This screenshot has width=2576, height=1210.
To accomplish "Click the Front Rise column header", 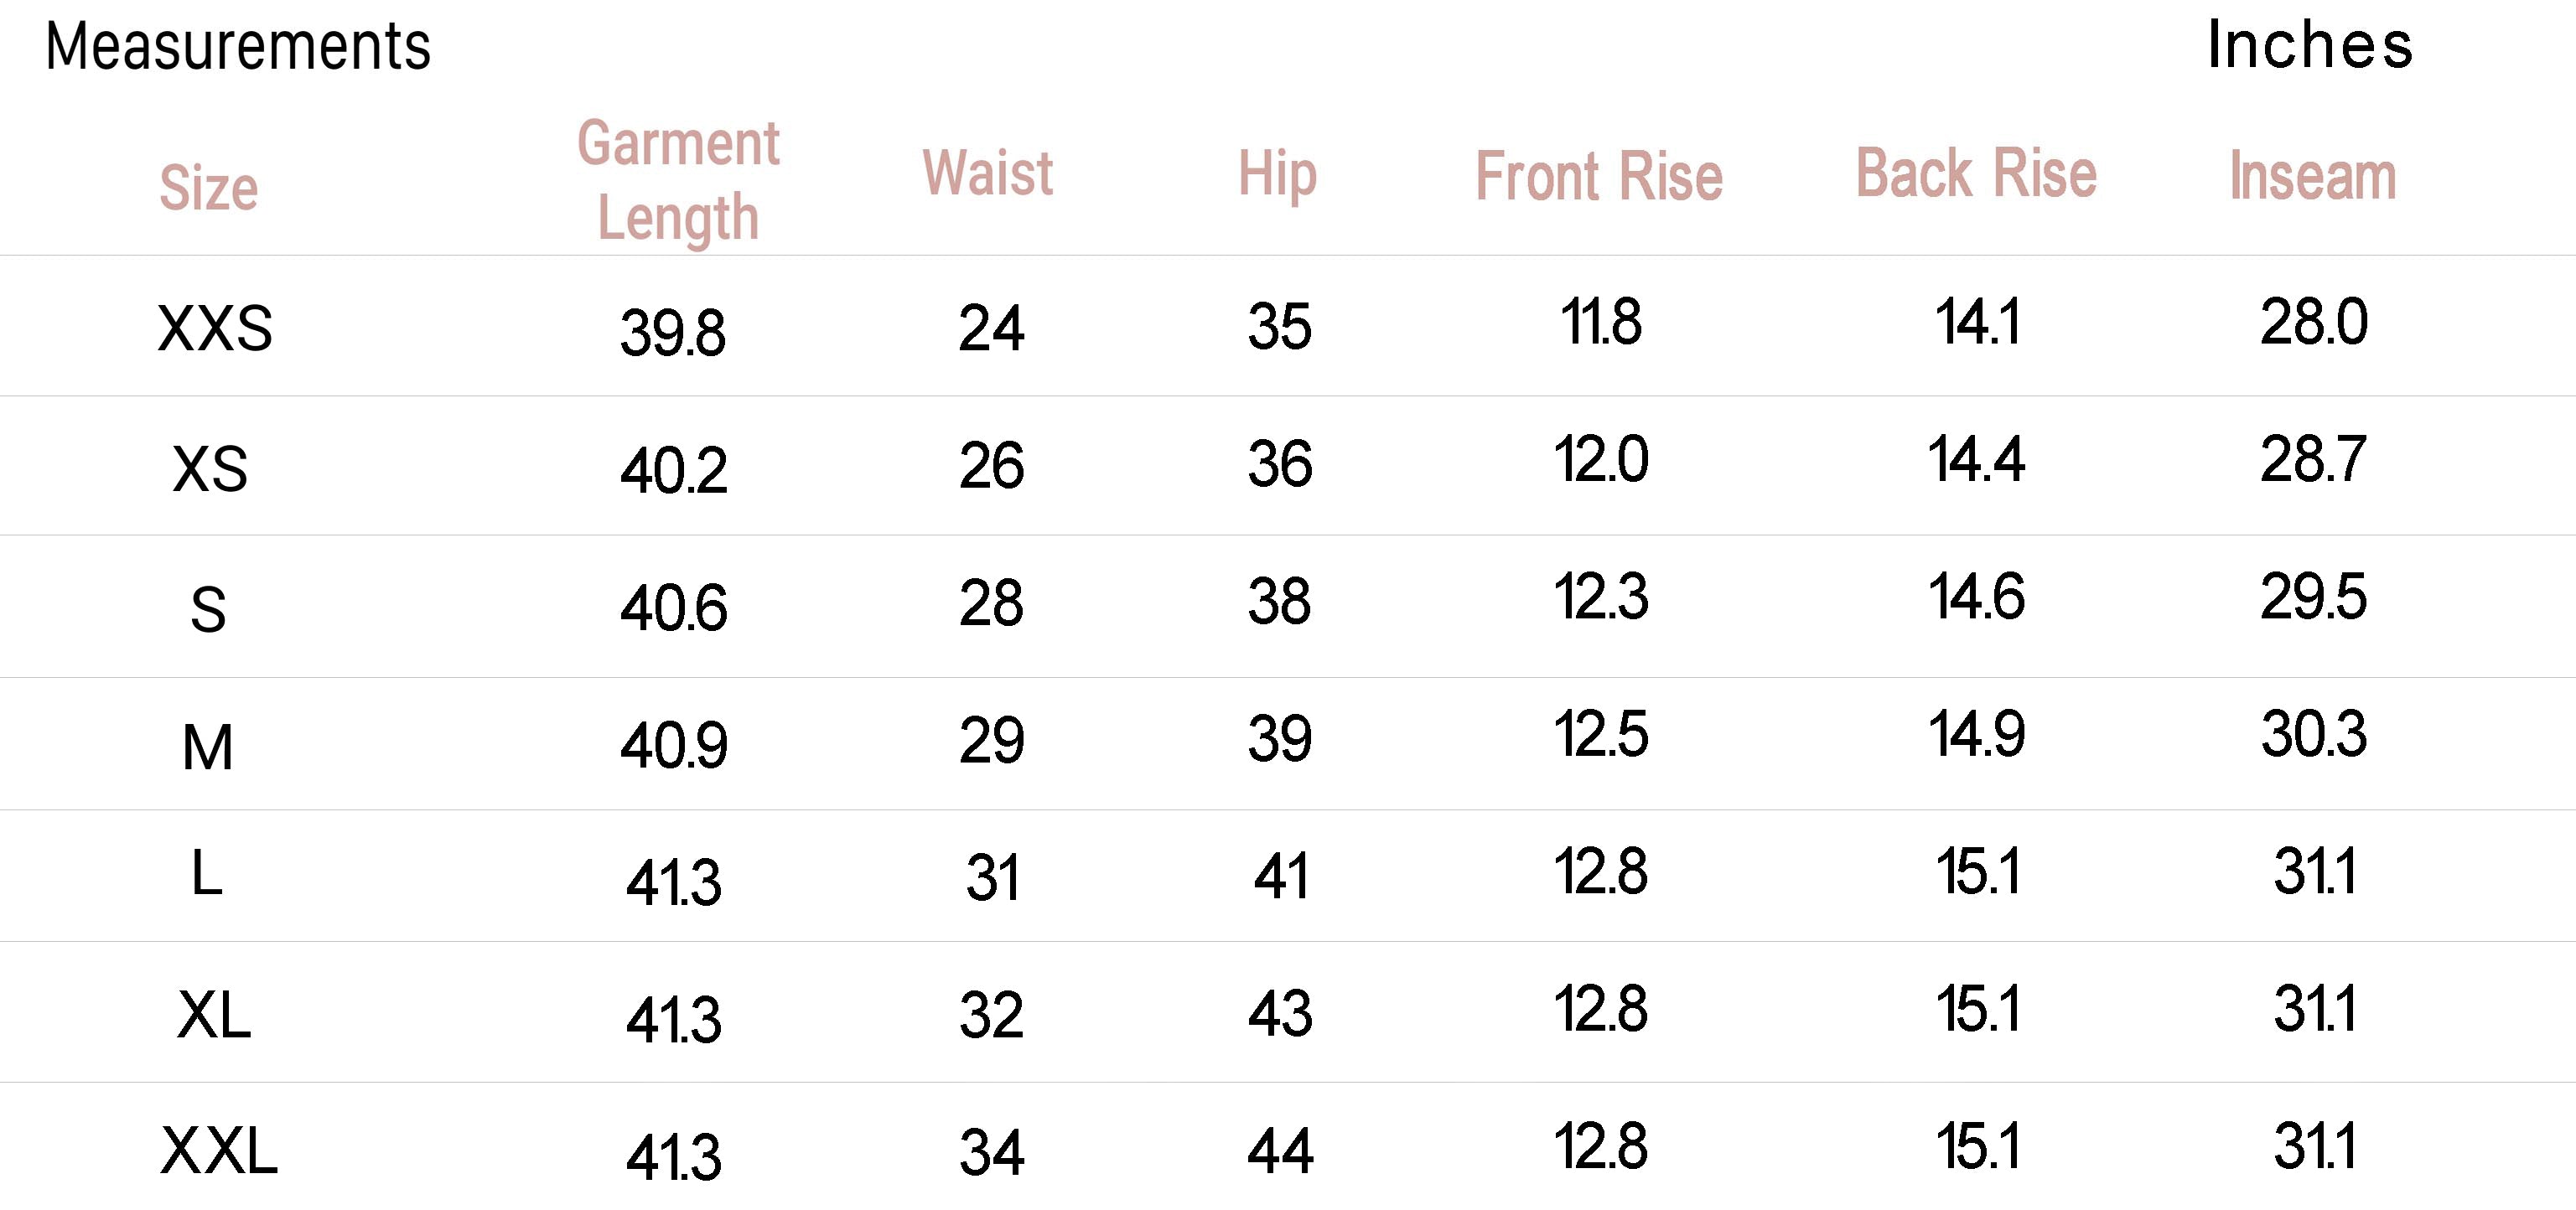I will [1599, 176].
